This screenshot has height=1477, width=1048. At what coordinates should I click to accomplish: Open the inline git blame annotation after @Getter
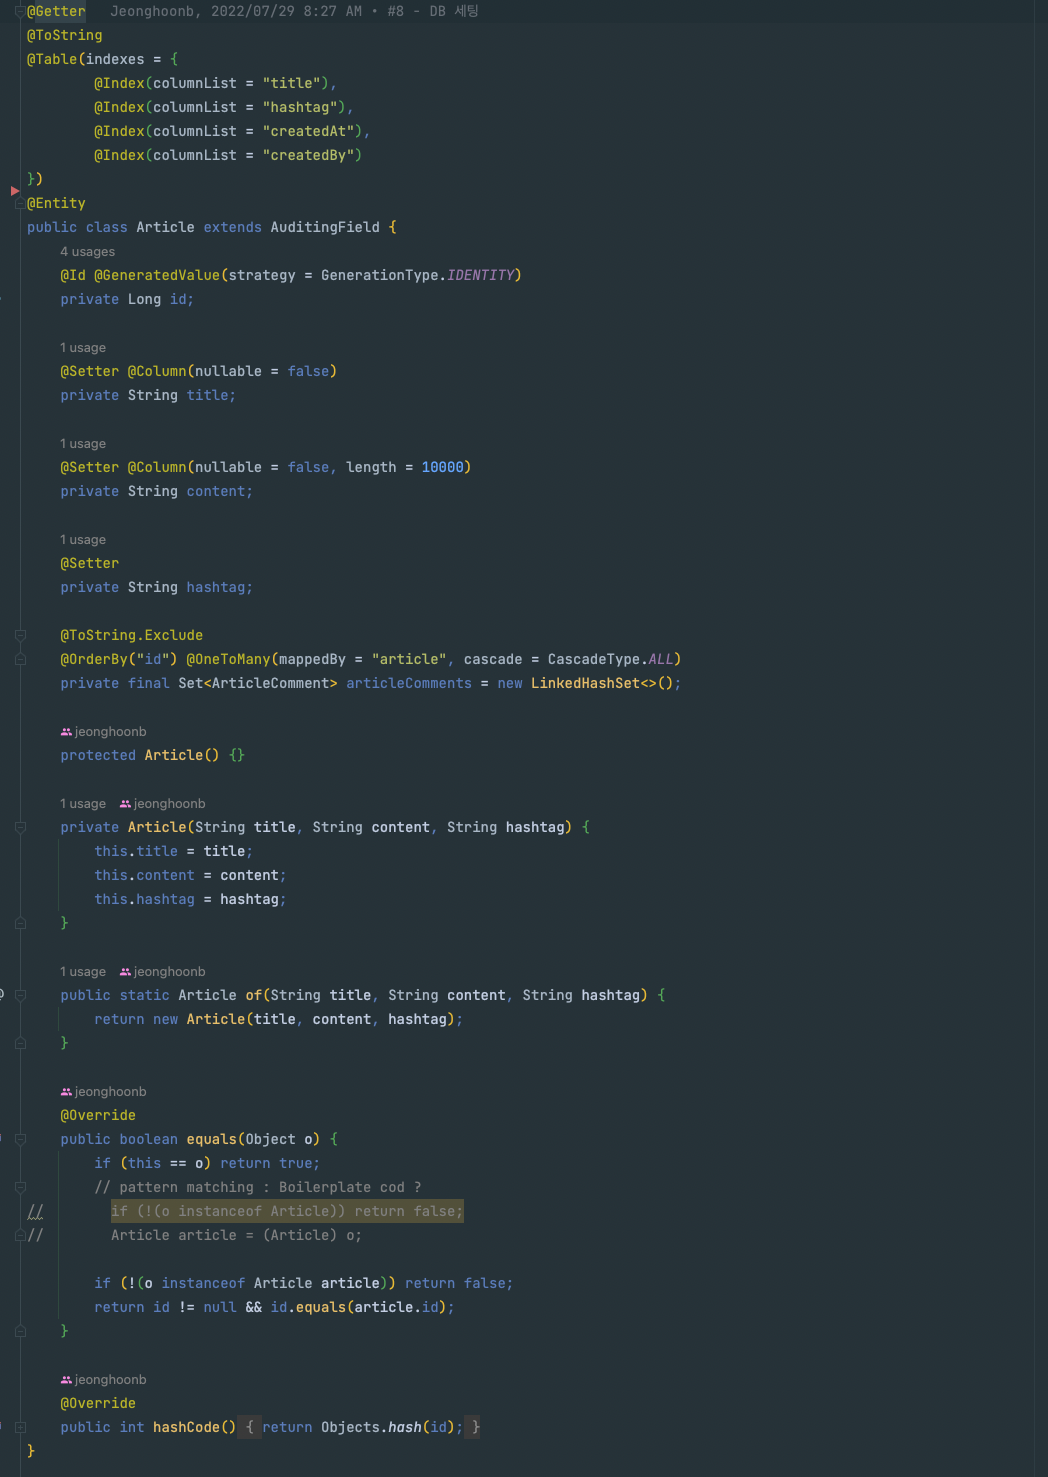coord(294,12)
